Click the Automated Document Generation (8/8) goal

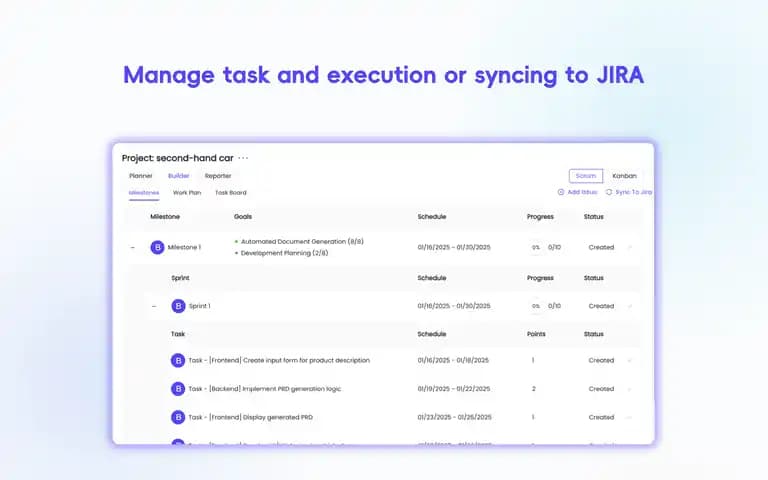pyautogui.click(x=302, y=241)
